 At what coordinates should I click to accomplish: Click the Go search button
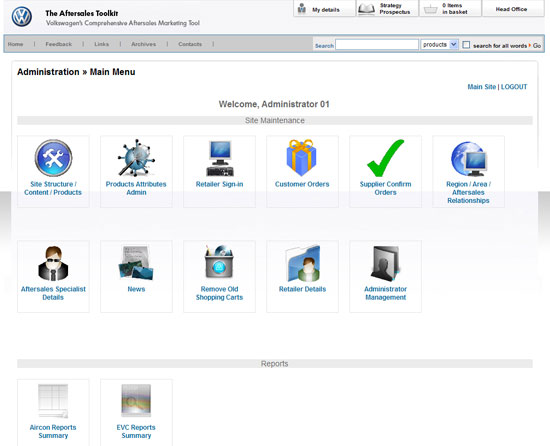tap(537, 46)
